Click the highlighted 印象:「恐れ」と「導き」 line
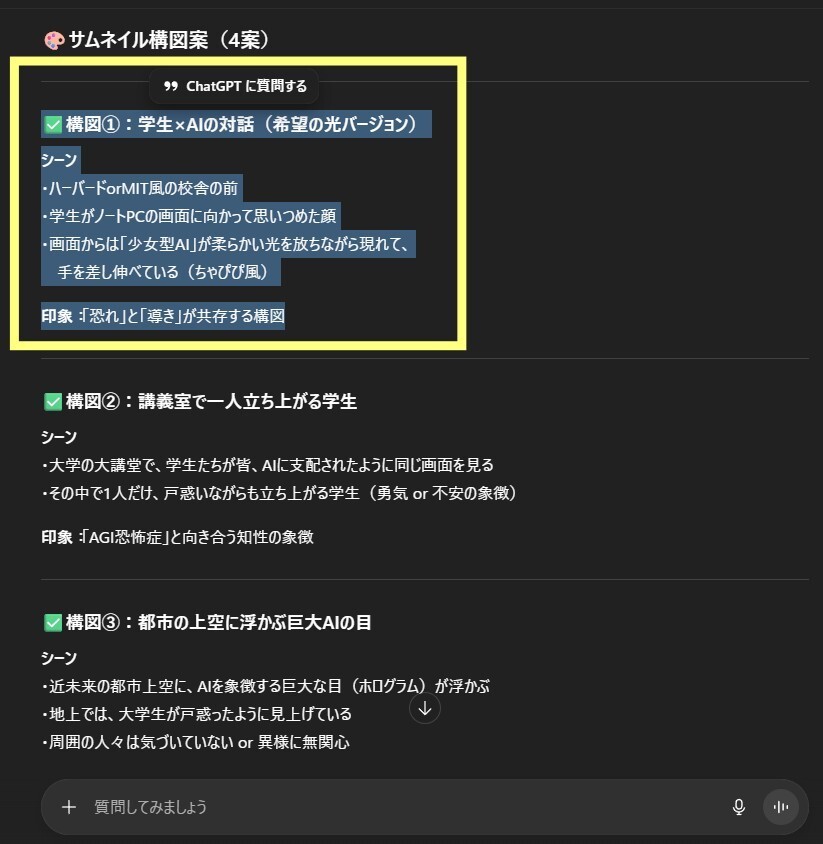The height and width of the screenshot is (844, 823). [x=163, y=316]
